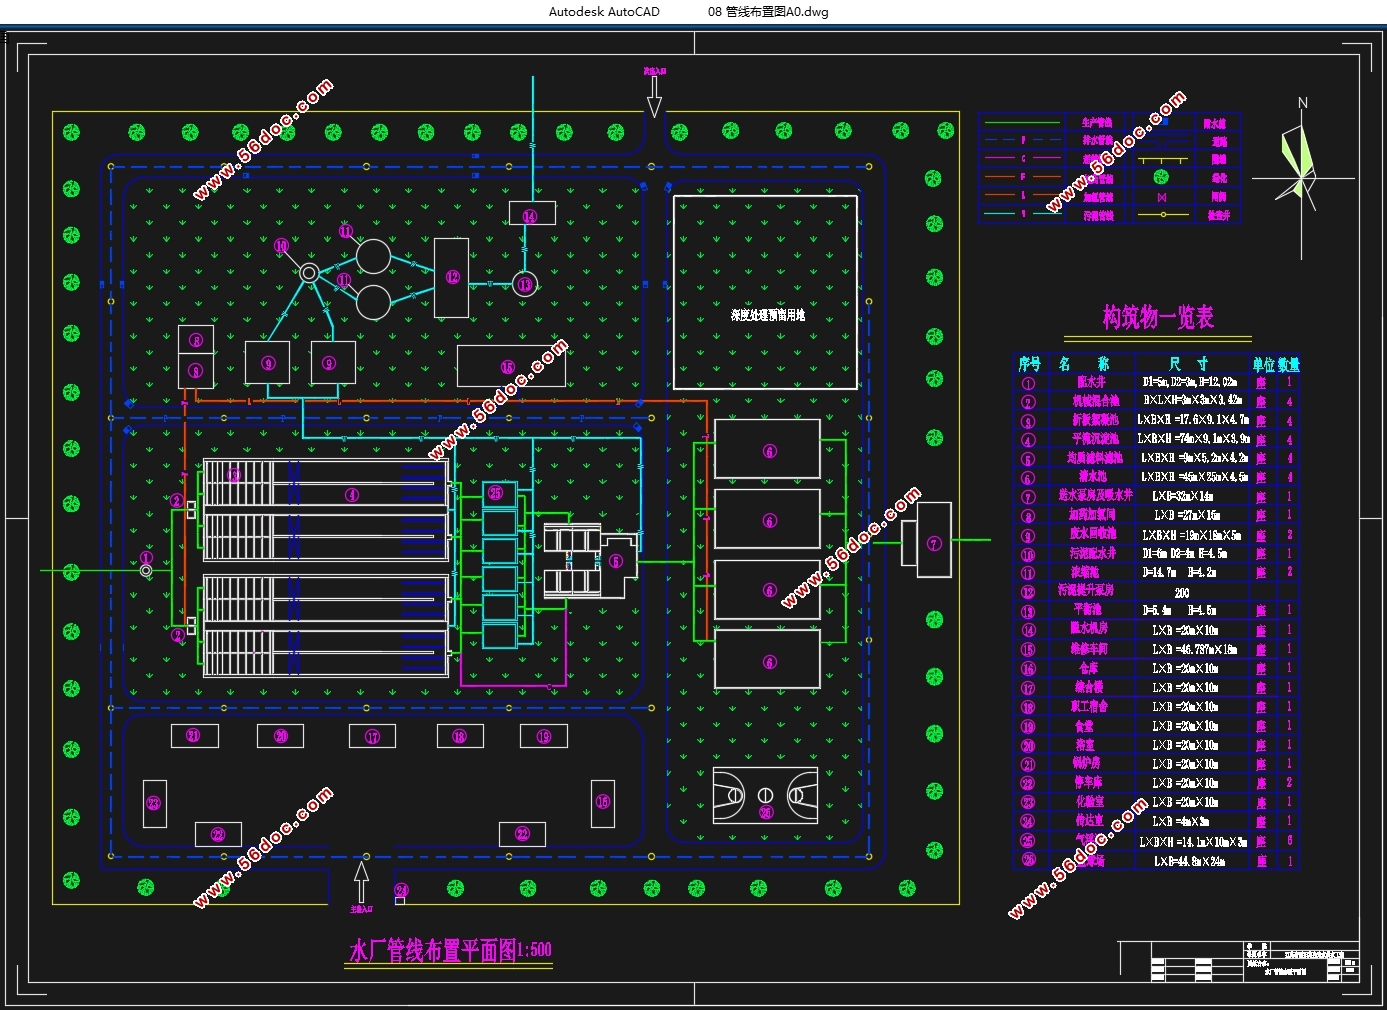Click the file name 08 管线布置图A0.dwg
The width and height of the screenshot is (1387, 1010).
pos(768,12)
